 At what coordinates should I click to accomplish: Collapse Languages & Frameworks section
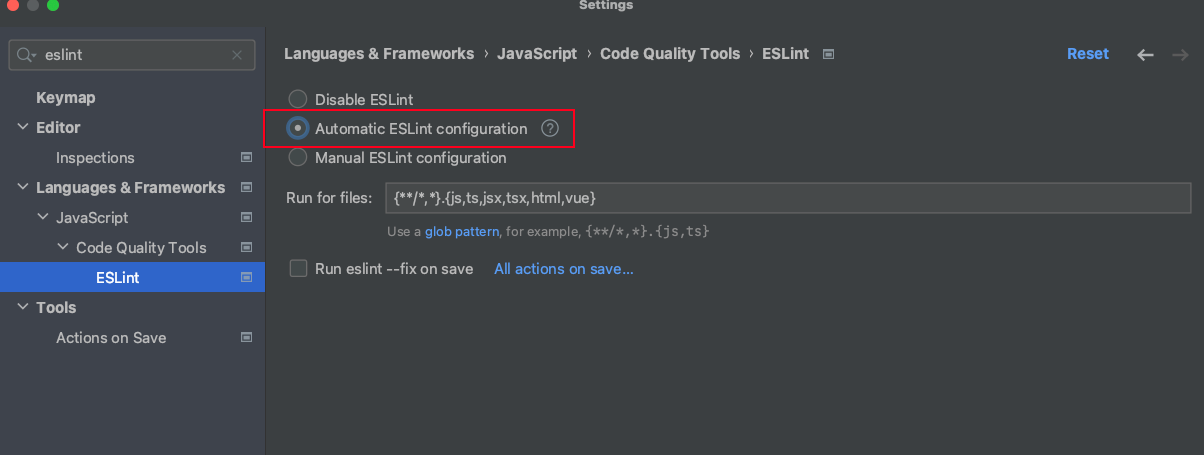tap(23, 187)
